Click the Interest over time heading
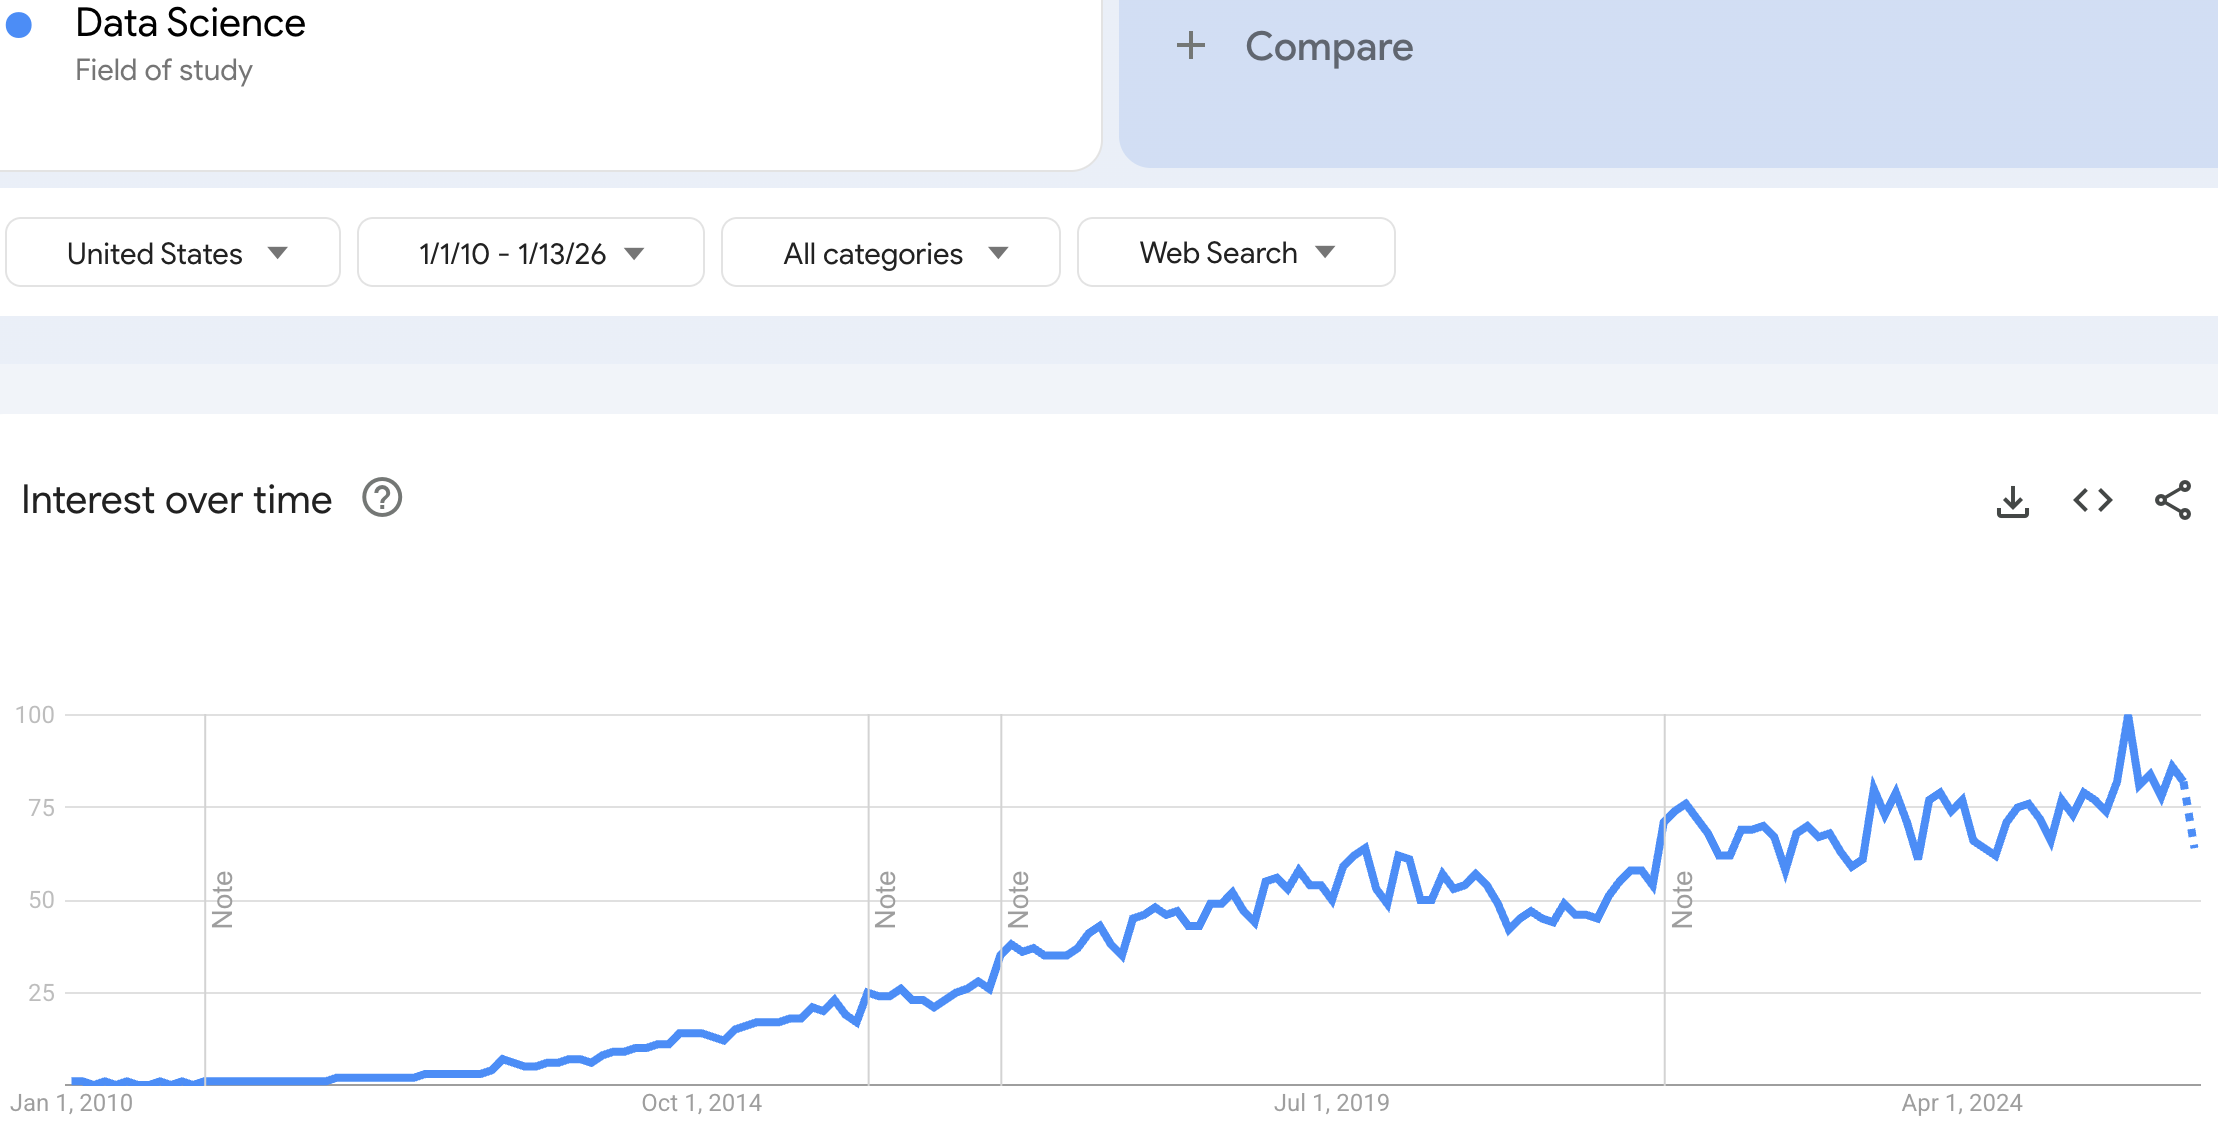The height and width of the screenshot is (1122, 2218). tap(176, 500)
